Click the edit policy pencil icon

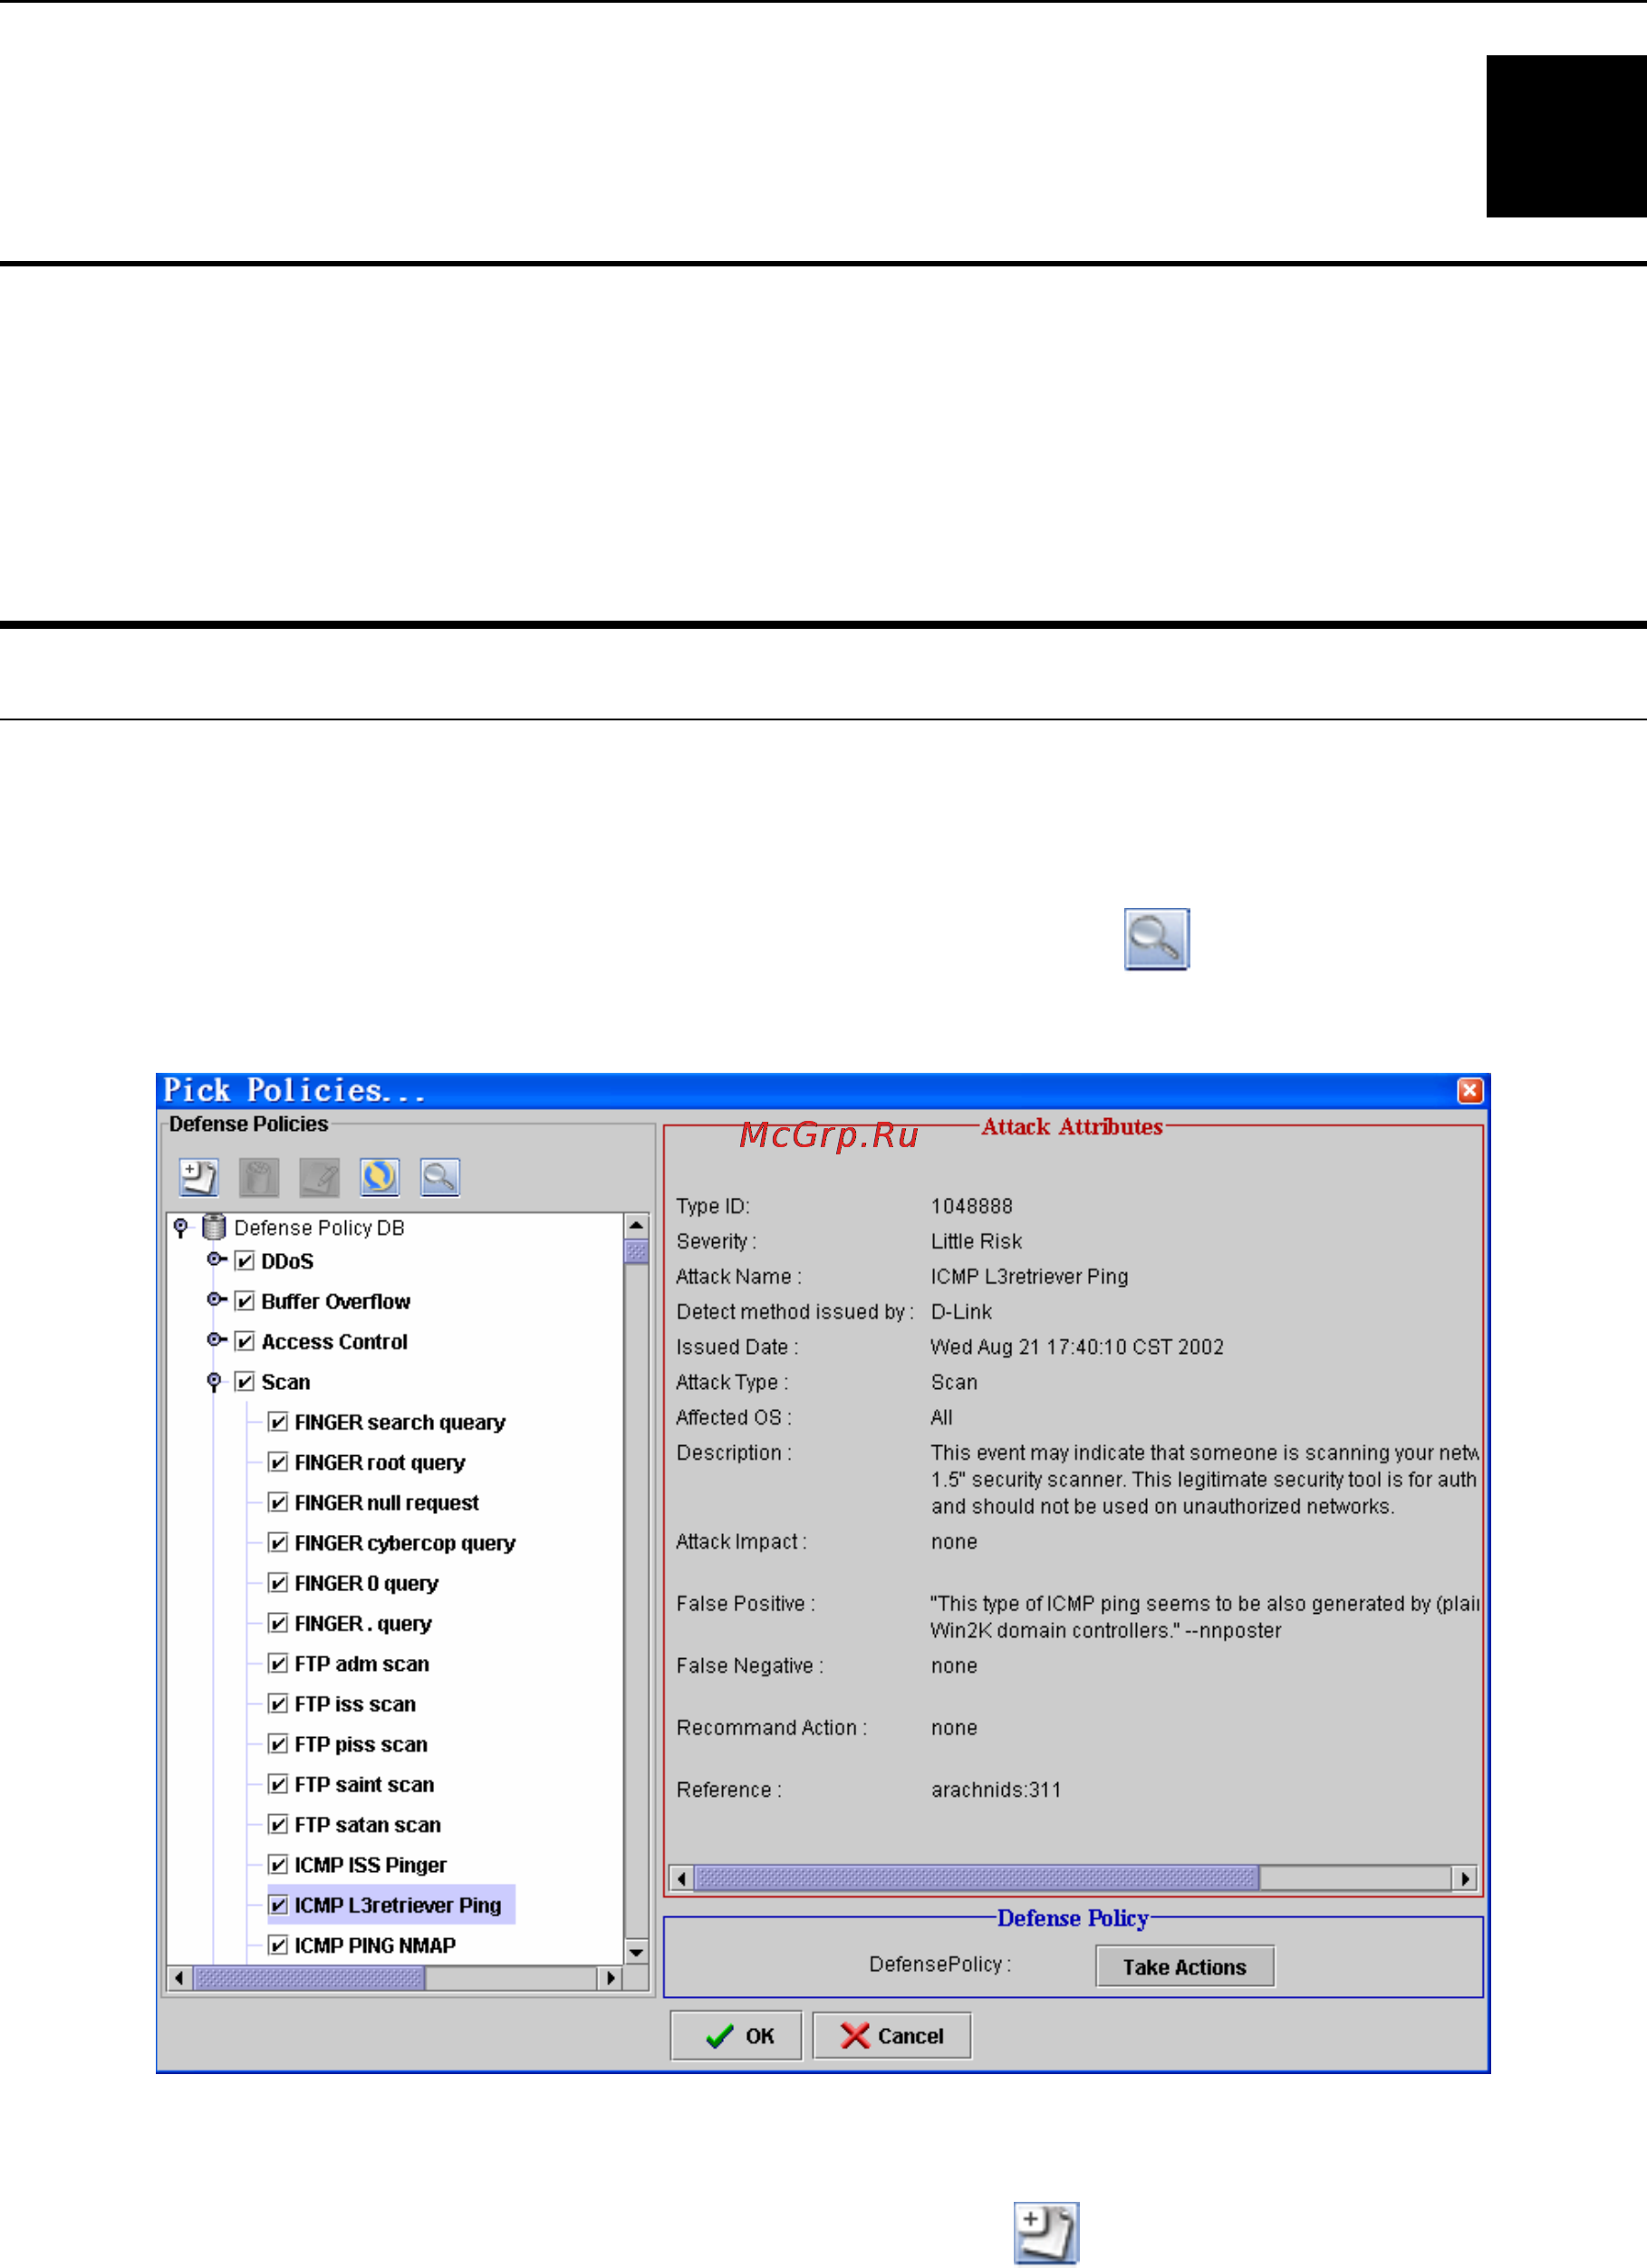click(319, 1177)
